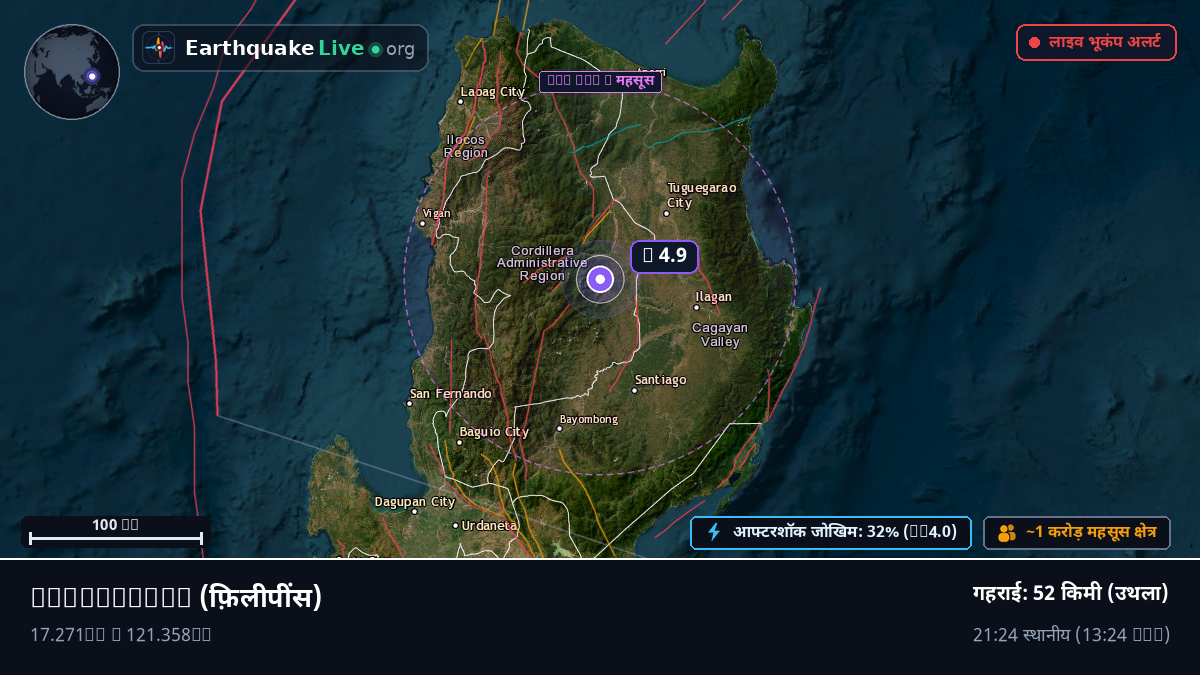The height and width of the screenshot is (675, 1200).
Task: Click the city dot beside Urdaneta
Action: coord(455,525)
